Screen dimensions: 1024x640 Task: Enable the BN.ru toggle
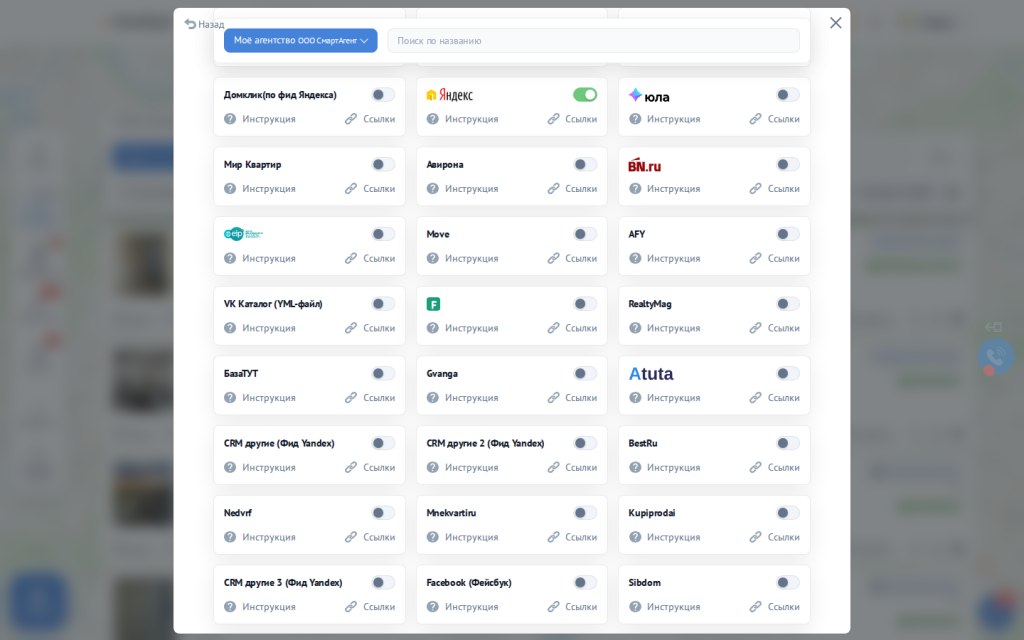click(x=788, y=165)
